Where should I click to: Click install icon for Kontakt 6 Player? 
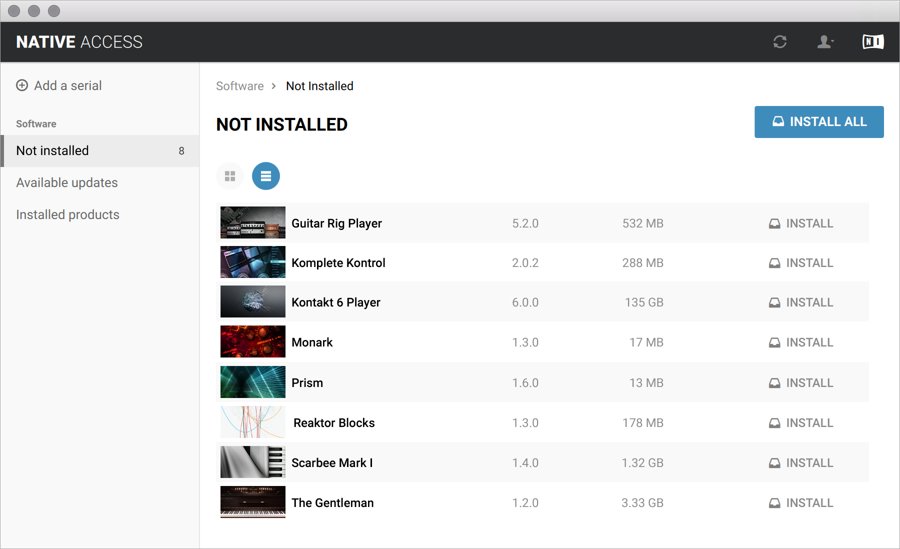pos(774,303)
